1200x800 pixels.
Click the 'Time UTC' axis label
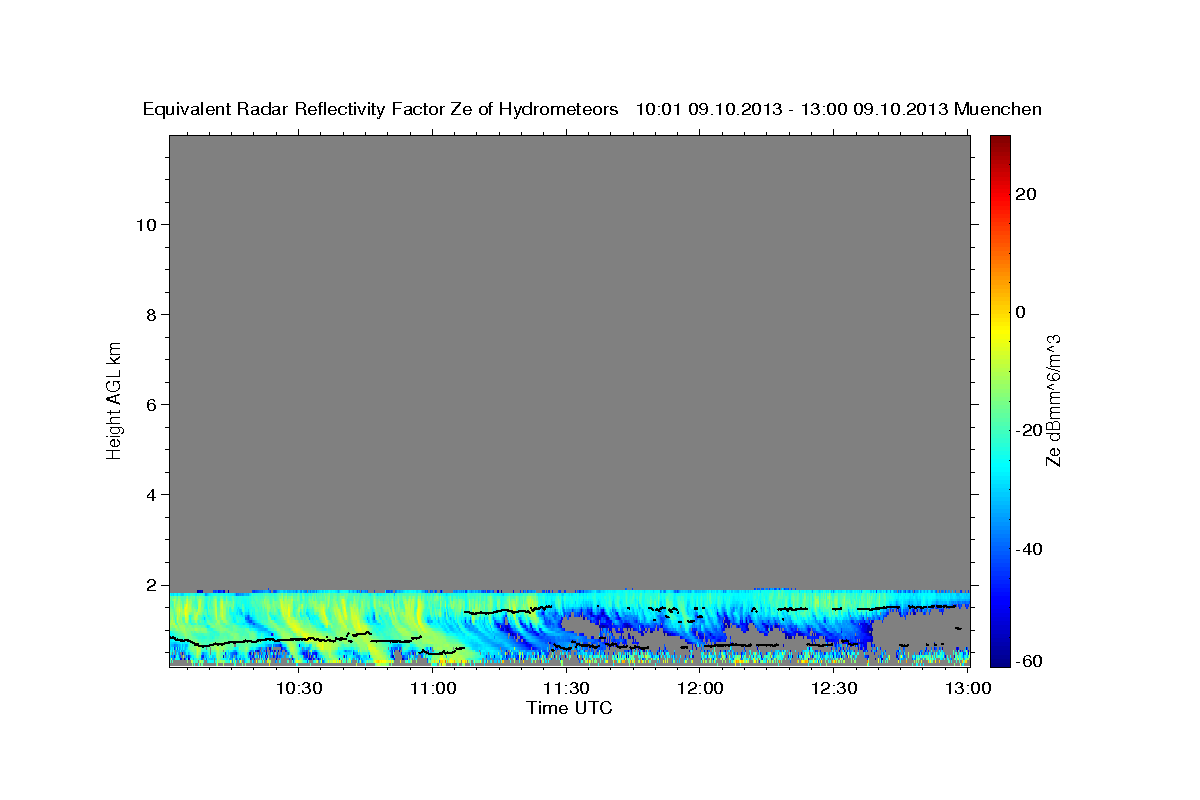(569, 708)
